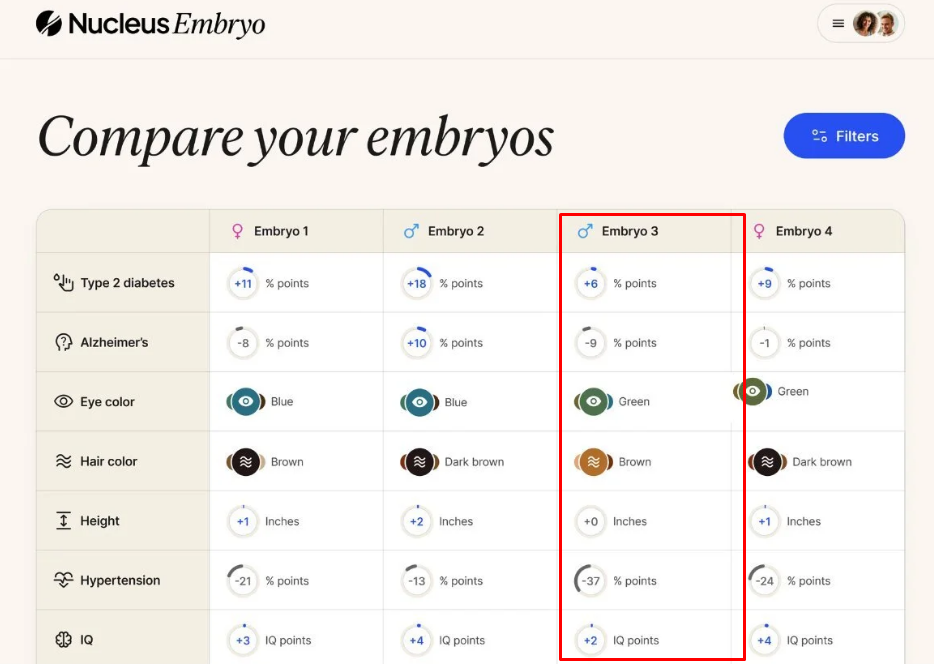Click the Hair color waves icon
The height and width of the screenshot is (664, 934).
coord(63,461)
